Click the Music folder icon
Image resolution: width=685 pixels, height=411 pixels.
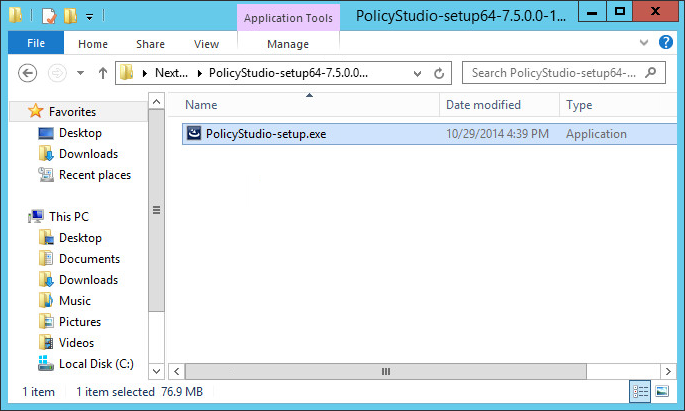click(46, 300)
